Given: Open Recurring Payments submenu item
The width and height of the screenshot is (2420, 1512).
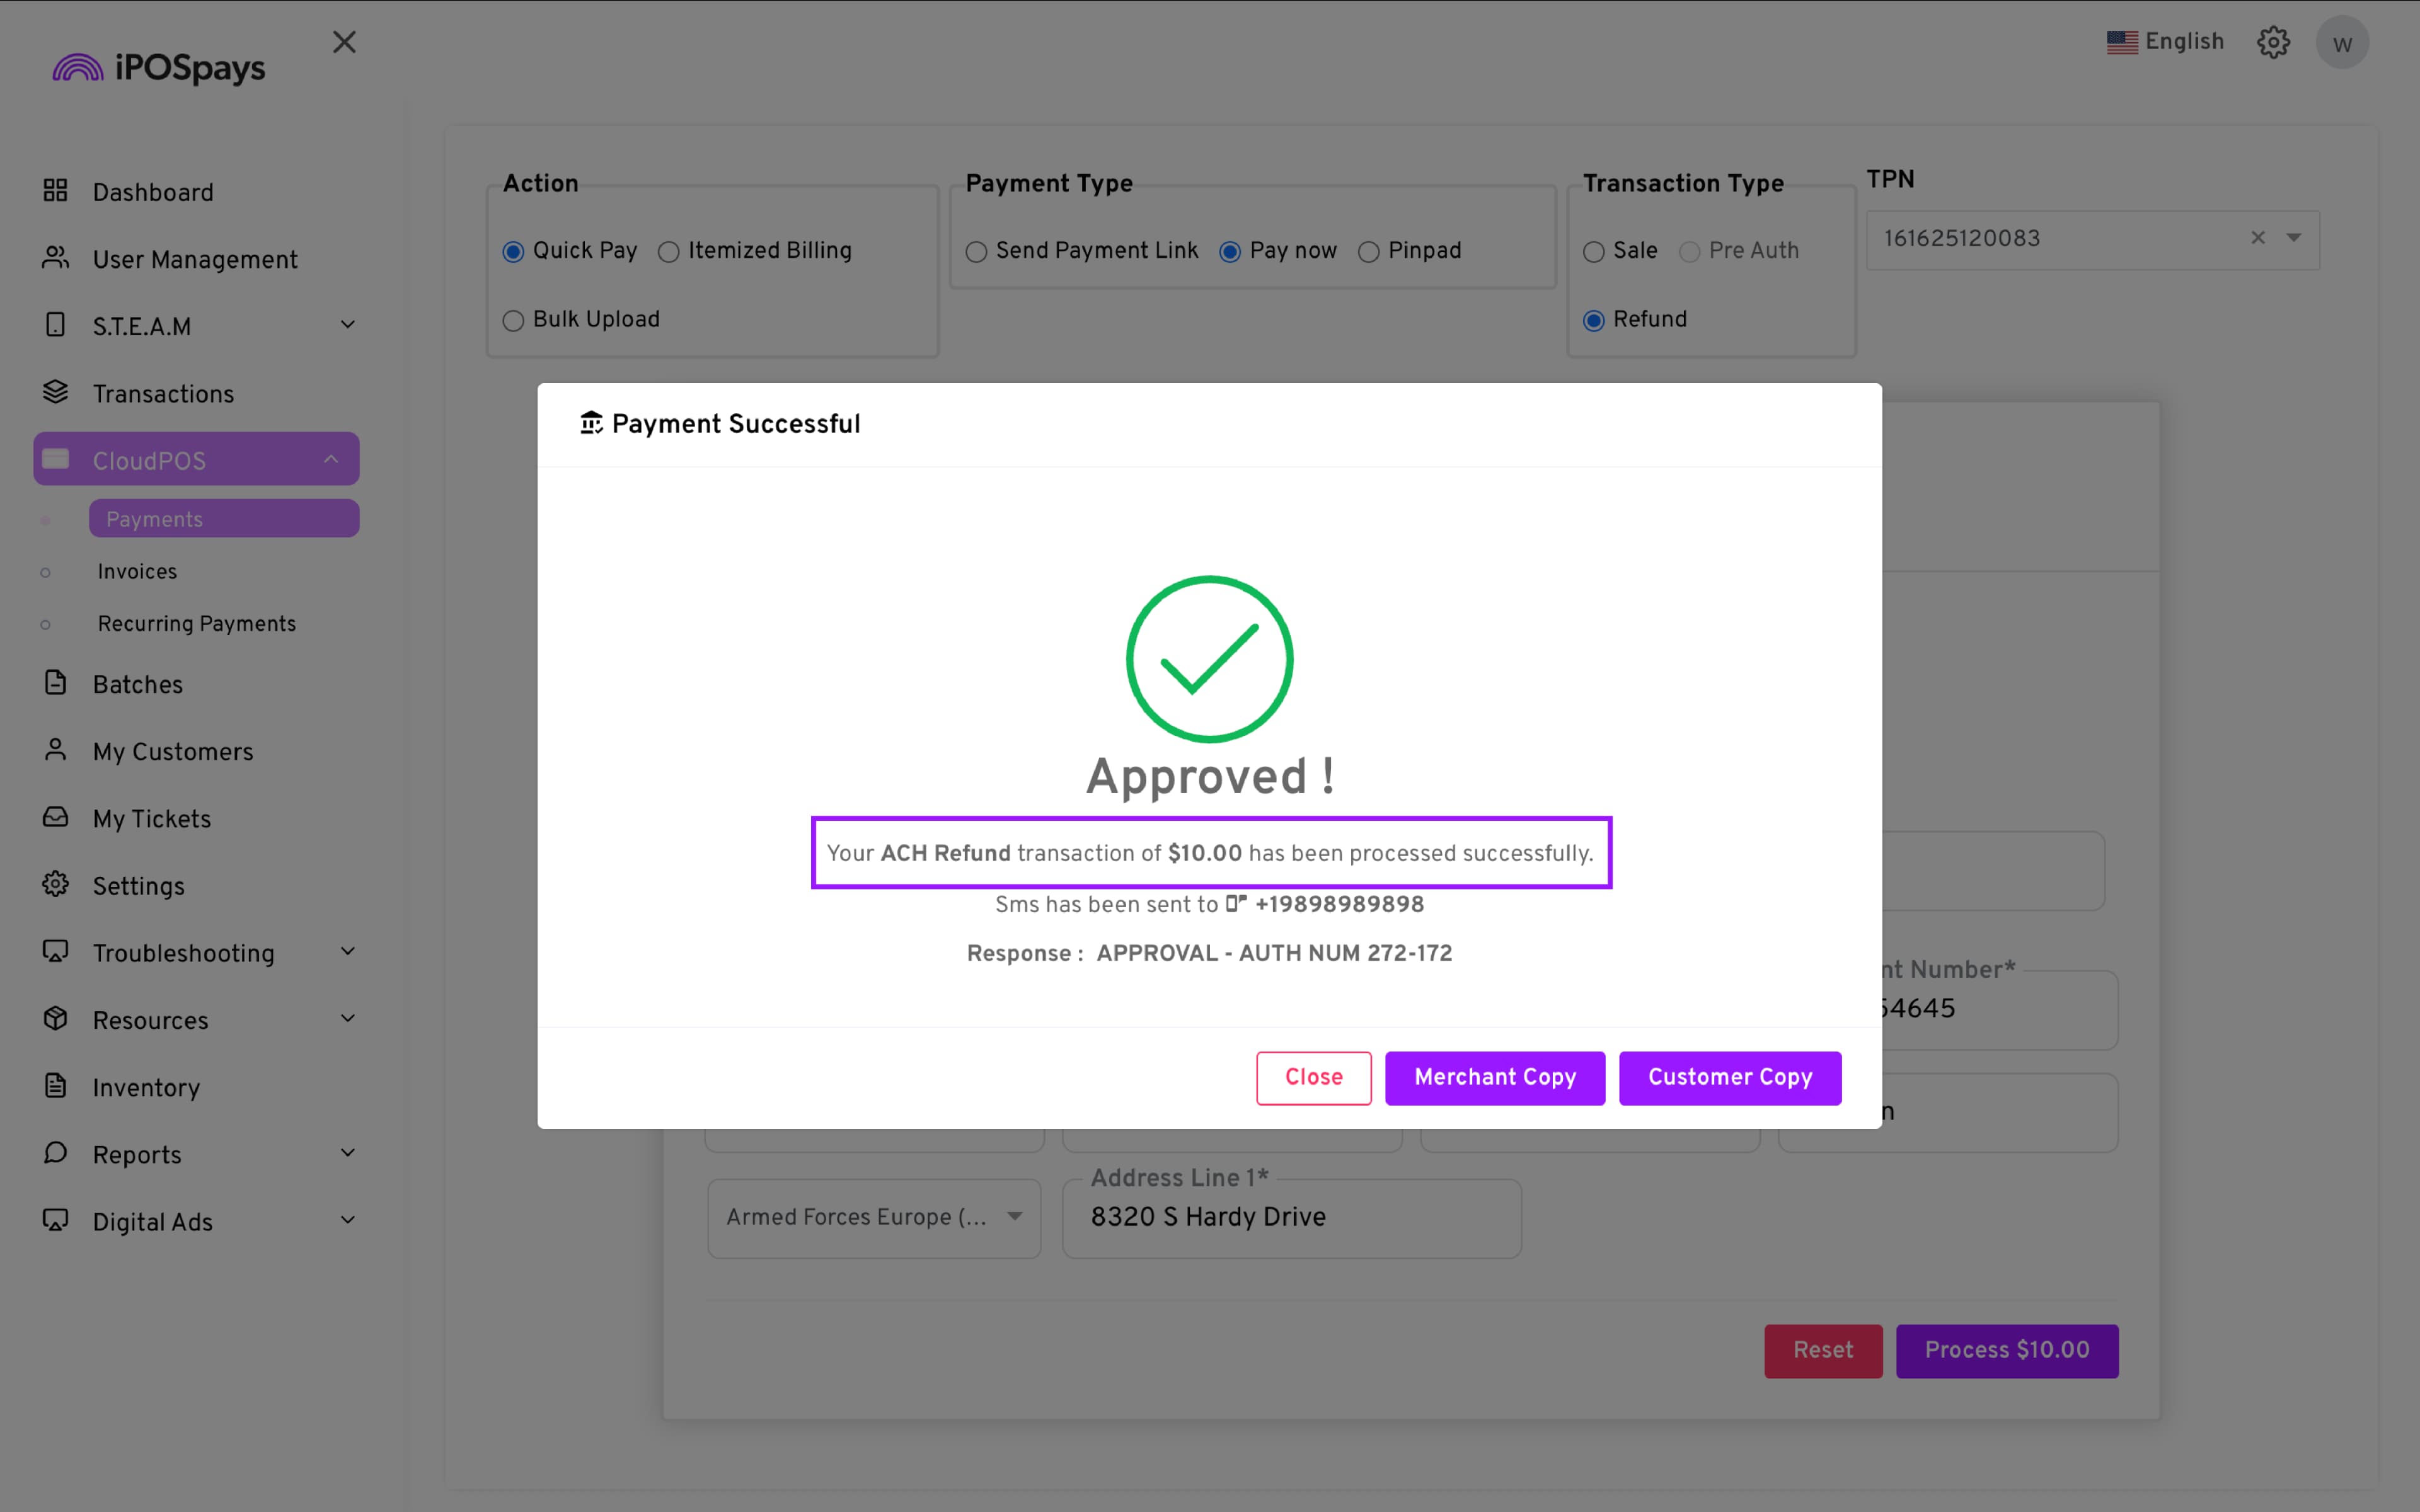Looking at the screenshot, I should (x=197, y=623).
